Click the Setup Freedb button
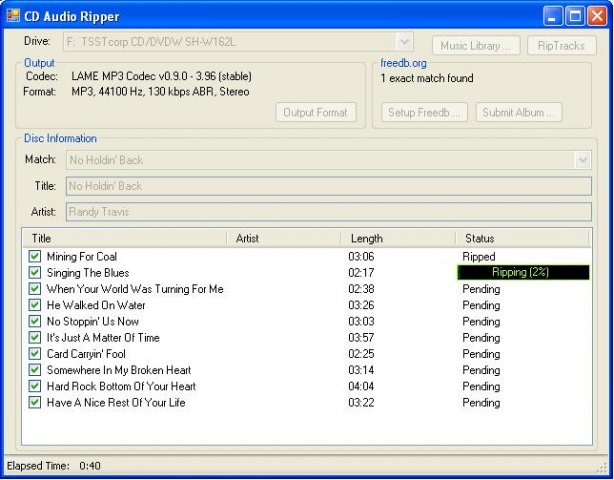 coord(424,112)
